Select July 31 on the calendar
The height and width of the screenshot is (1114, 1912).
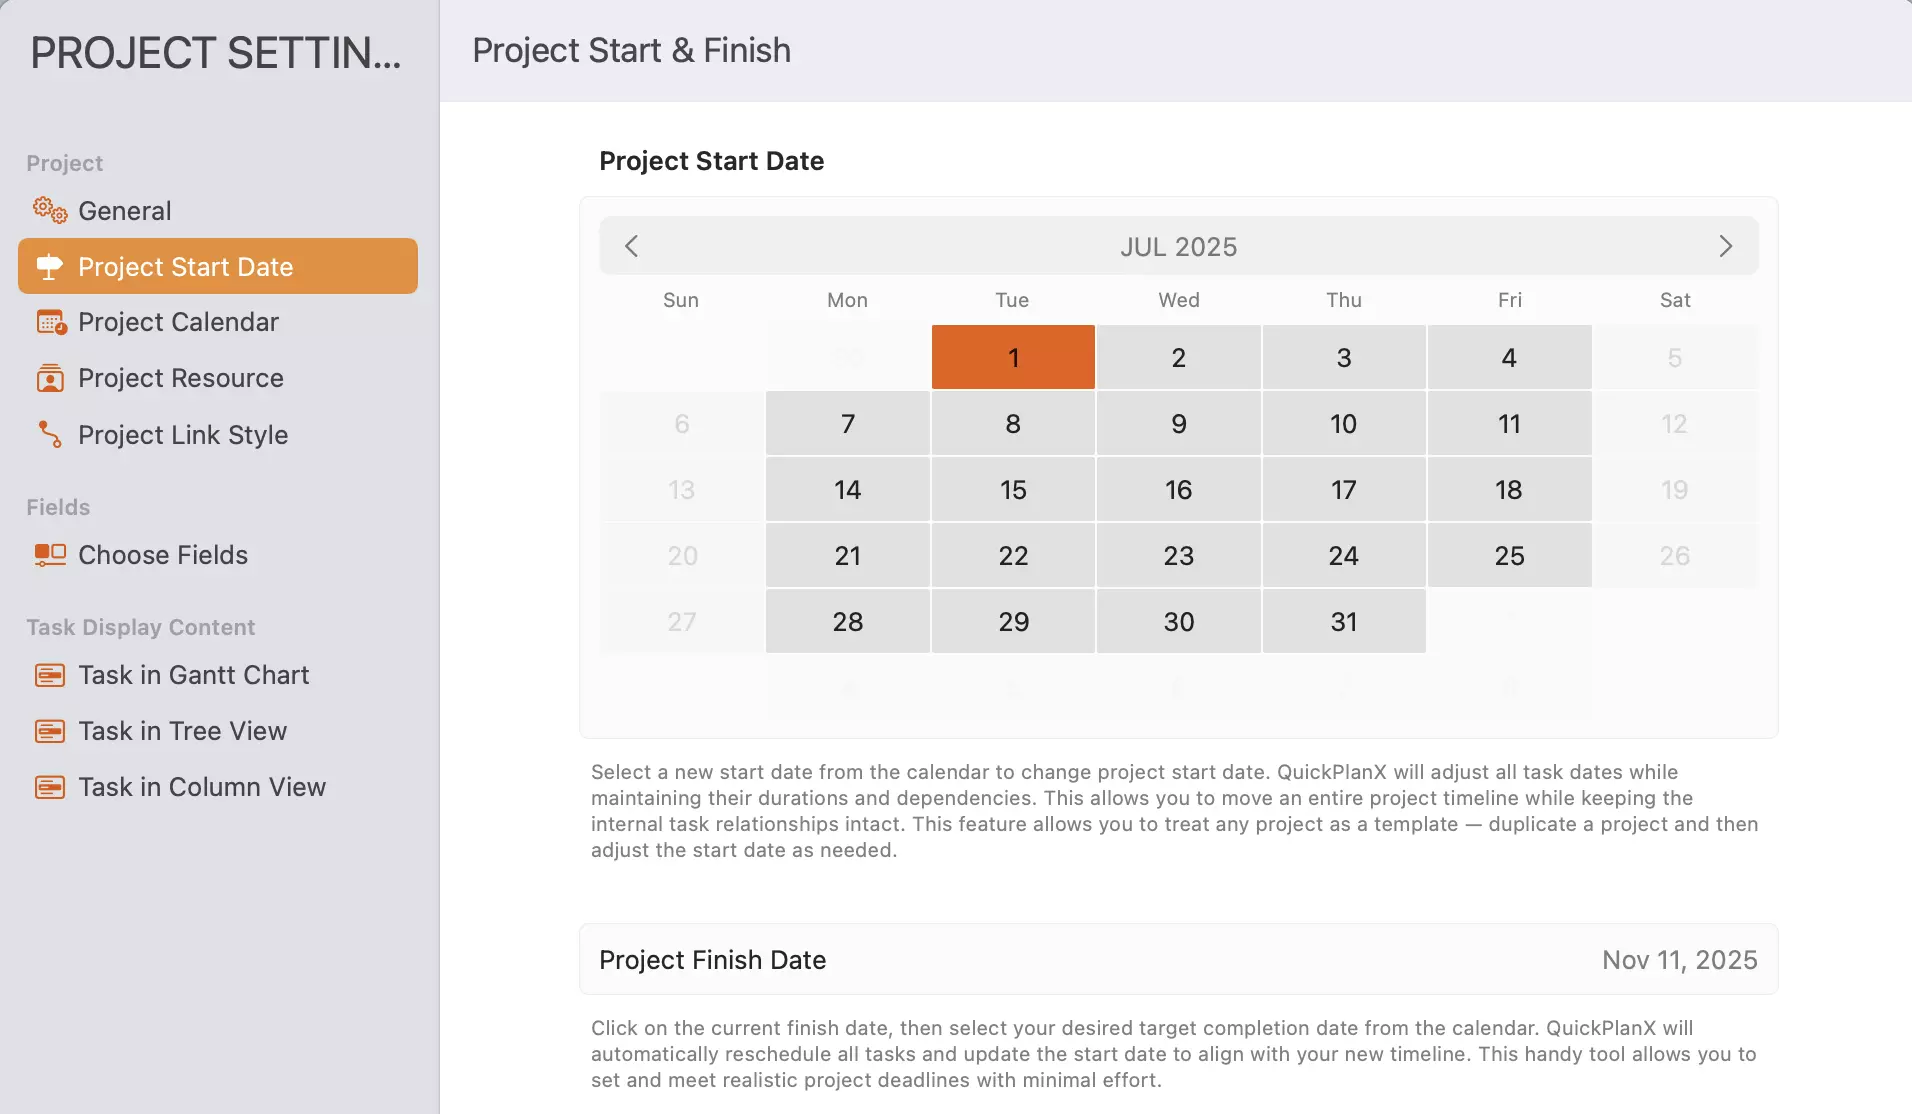coord(1344,621)
